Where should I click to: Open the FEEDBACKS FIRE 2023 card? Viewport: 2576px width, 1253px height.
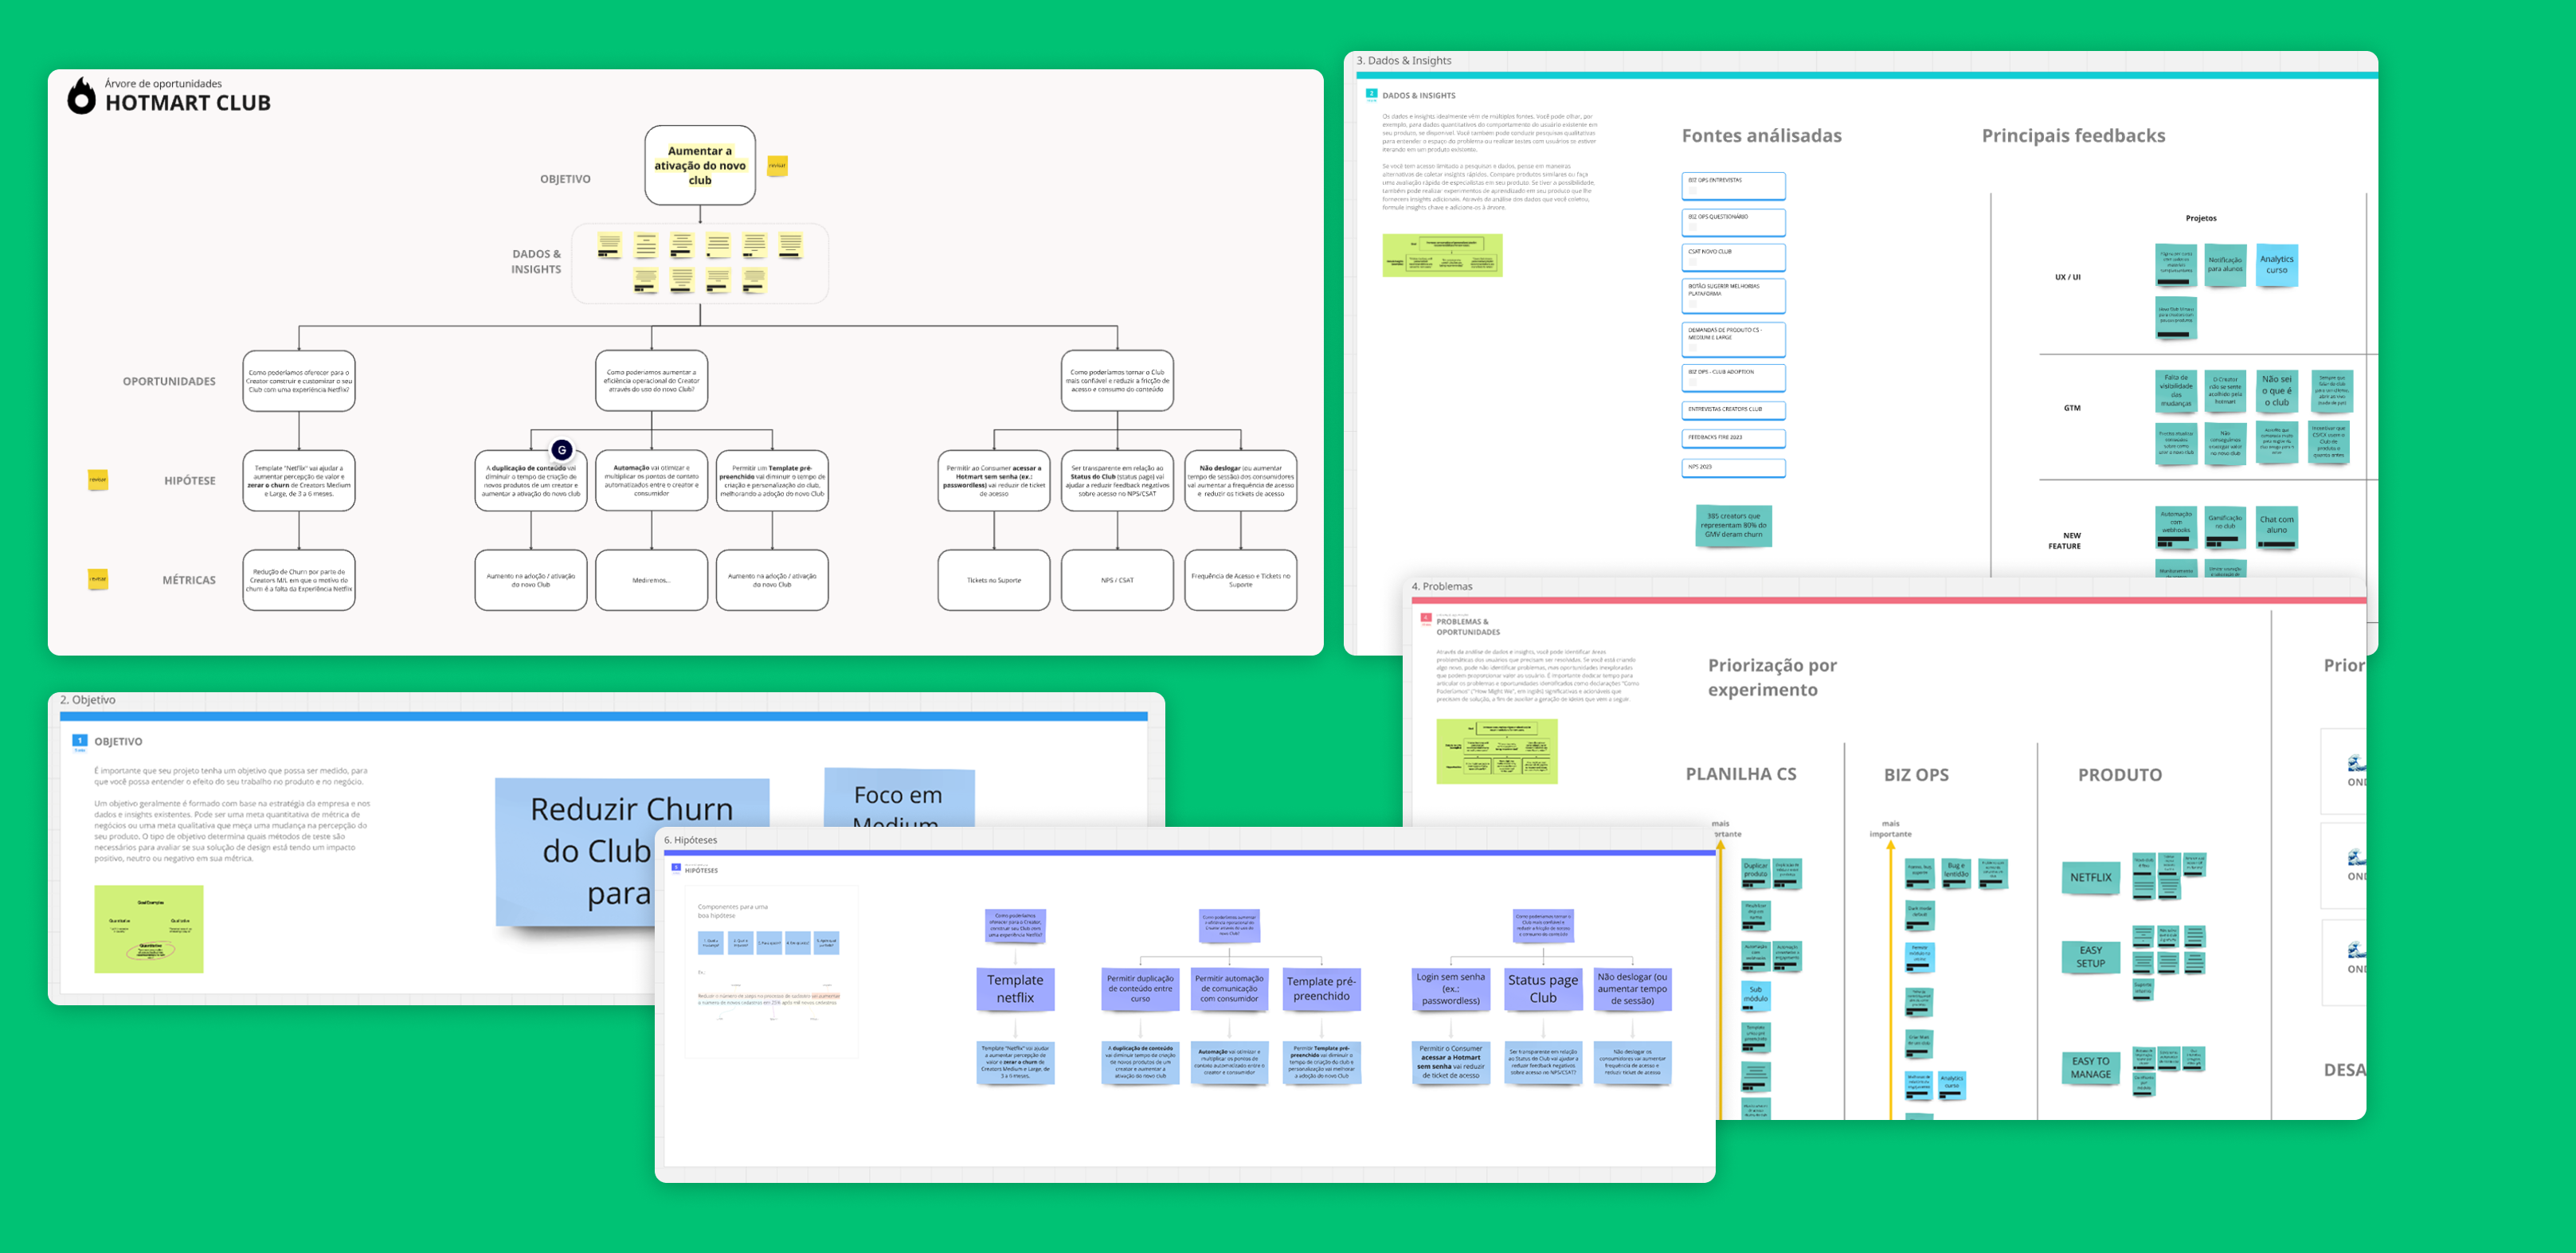coord(1733,438)
